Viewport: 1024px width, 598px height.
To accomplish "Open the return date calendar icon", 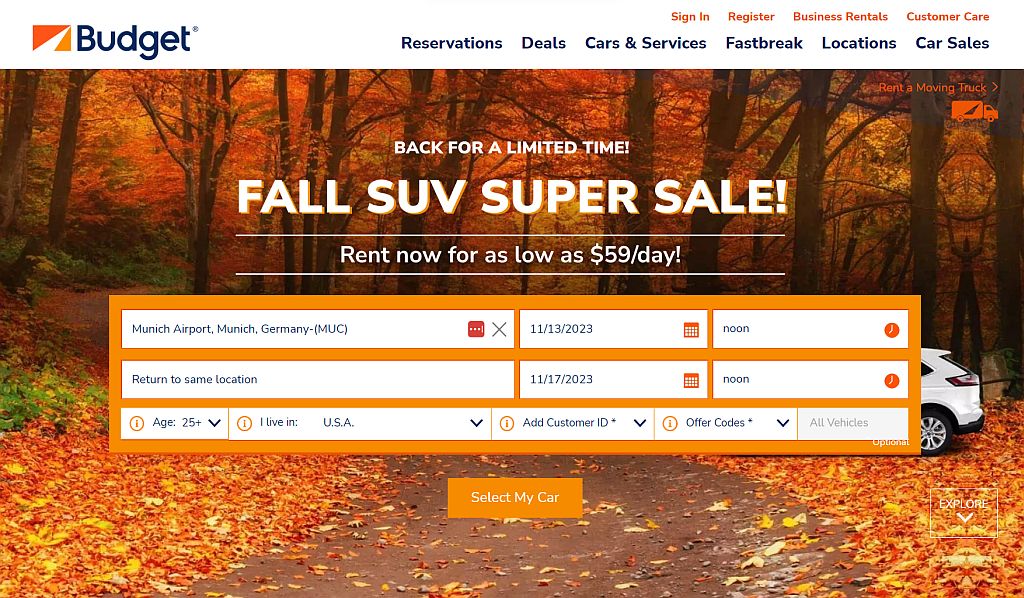I will pyautogui.click(x=691, y=381).
